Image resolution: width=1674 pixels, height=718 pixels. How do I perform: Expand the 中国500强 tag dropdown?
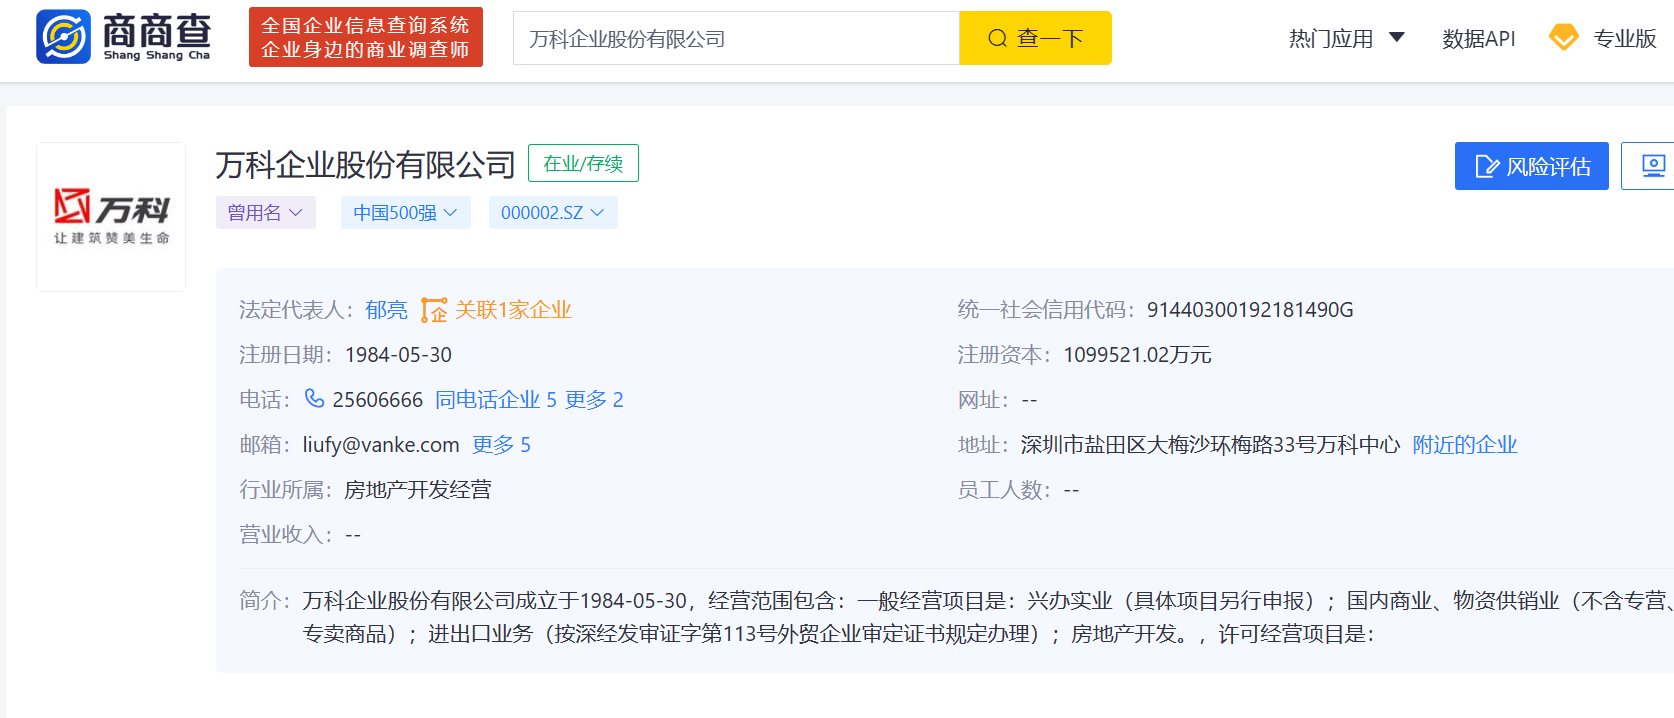point(405,213)
